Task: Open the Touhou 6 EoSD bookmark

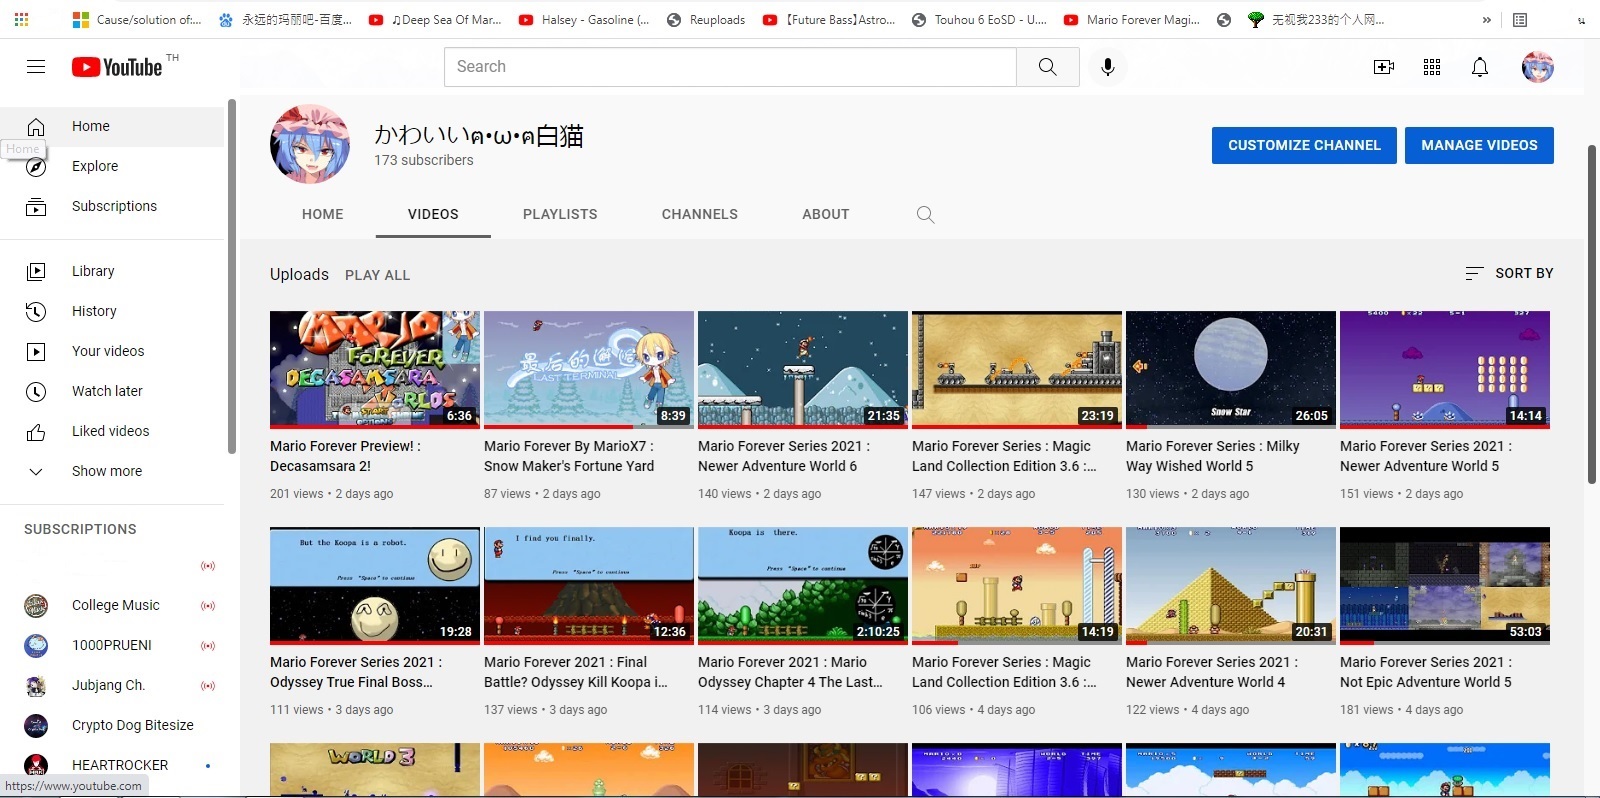Action: (980, 19)
